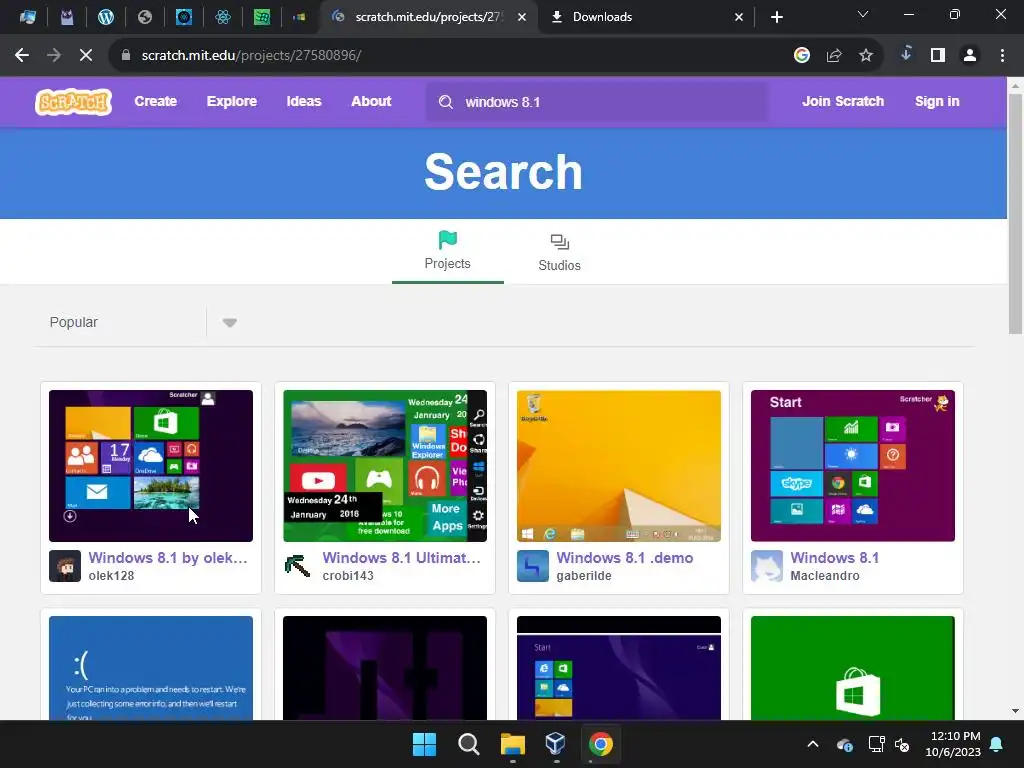Visit author Macleandro's profile

click(824, 576)
